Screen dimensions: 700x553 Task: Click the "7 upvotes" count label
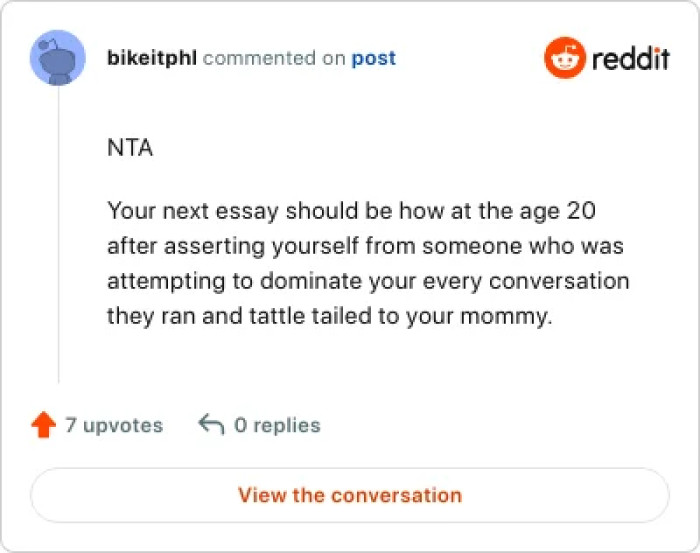tap(113, 425)
